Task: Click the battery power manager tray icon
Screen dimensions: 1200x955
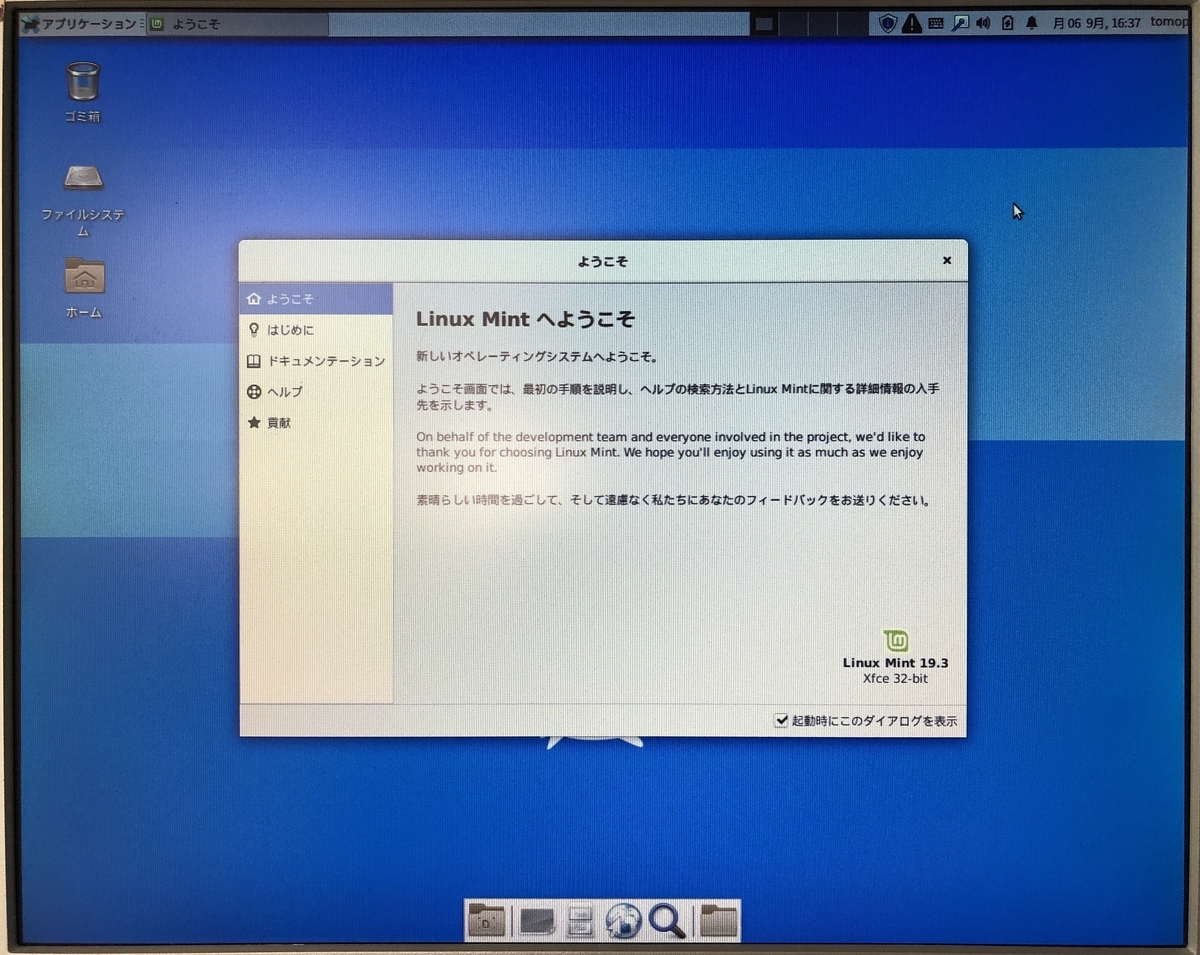Action: (x=1007, y=23)
